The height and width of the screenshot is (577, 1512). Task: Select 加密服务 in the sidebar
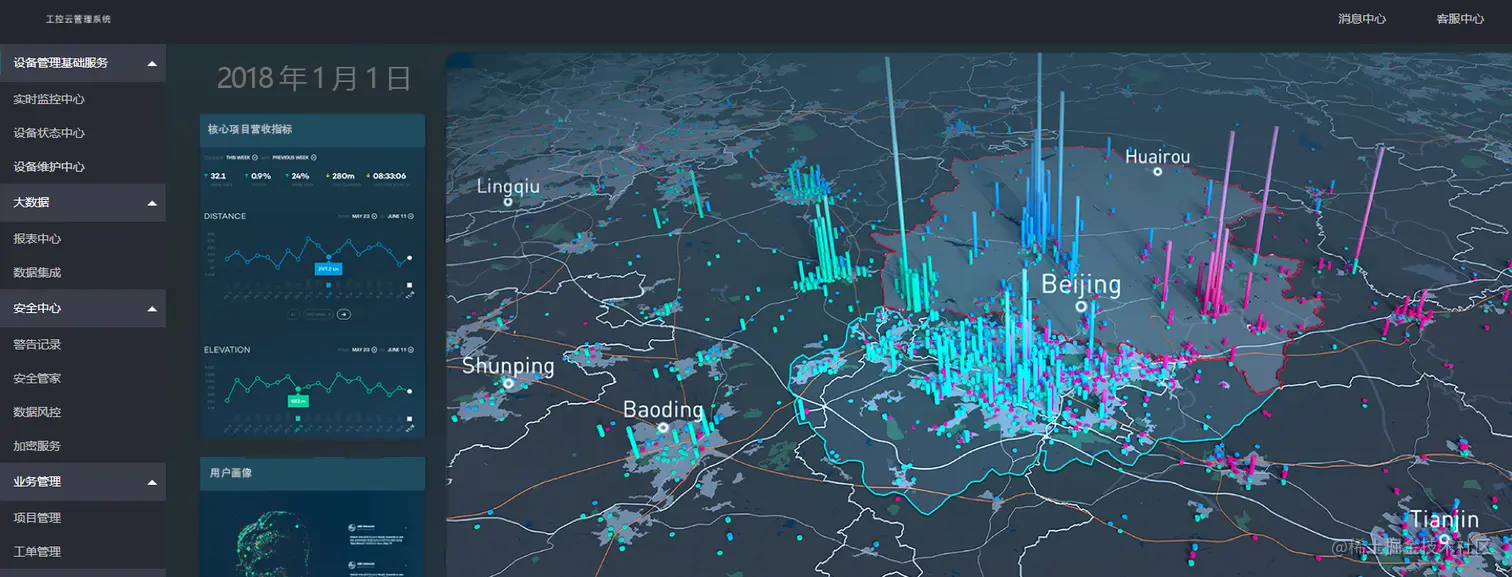coord(37,446)
